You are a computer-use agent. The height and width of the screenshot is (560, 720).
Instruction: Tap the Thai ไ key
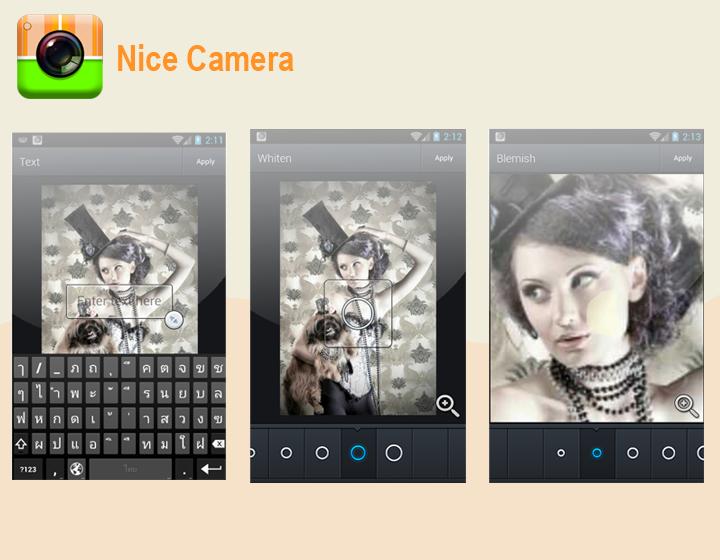[39, 393]
